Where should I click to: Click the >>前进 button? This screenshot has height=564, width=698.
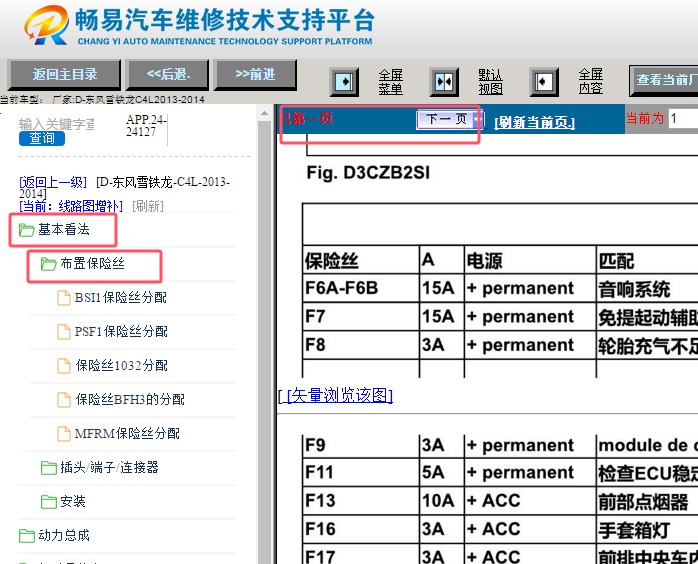255,74
